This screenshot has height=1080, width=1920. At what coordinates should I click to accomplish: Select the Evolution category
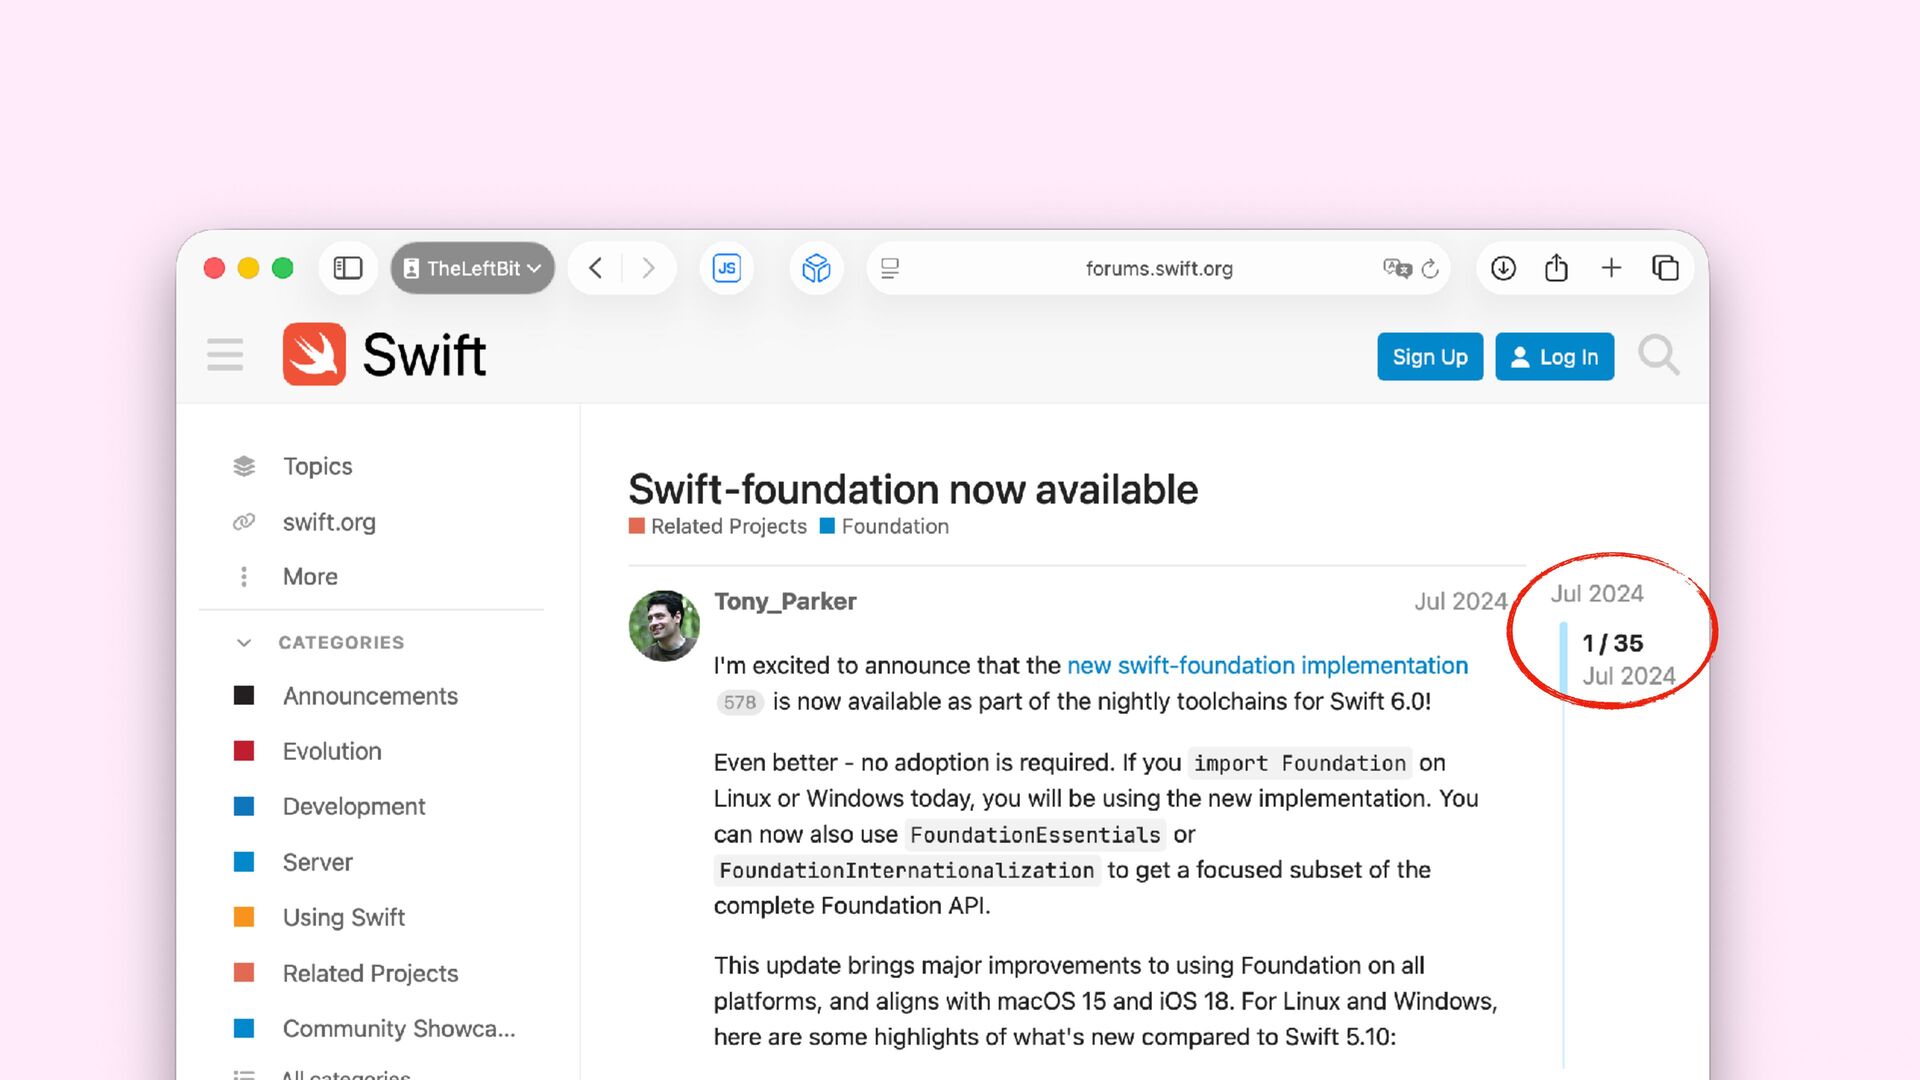coord(332,751)
